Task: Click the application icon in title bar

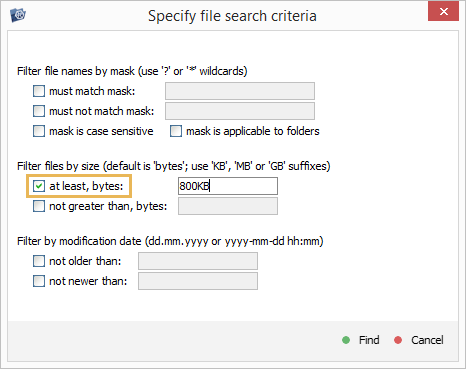Action: click(18, 15)
